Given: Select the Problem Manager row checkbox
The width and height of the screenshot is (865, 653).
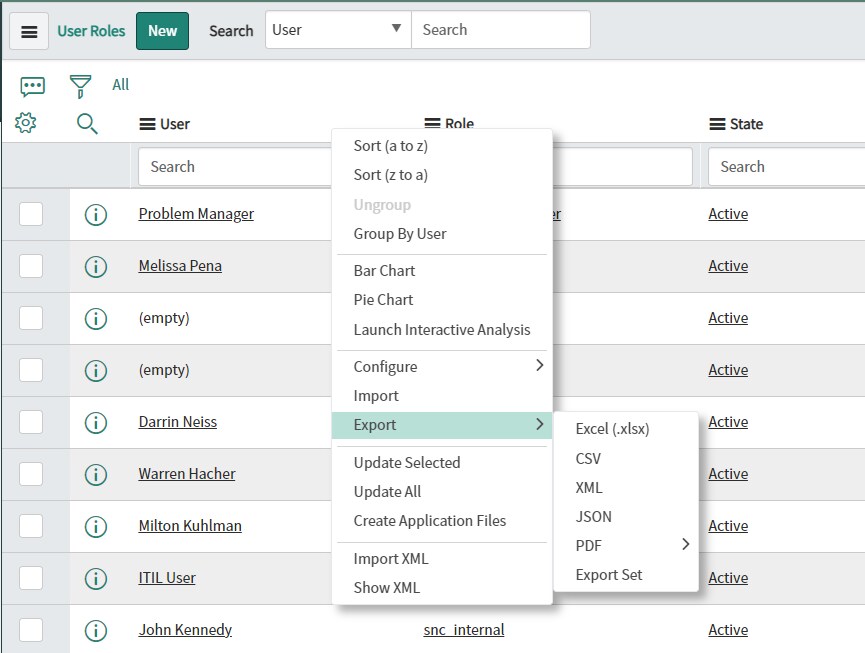Looking at the screenshot, I should coord(31,214).
